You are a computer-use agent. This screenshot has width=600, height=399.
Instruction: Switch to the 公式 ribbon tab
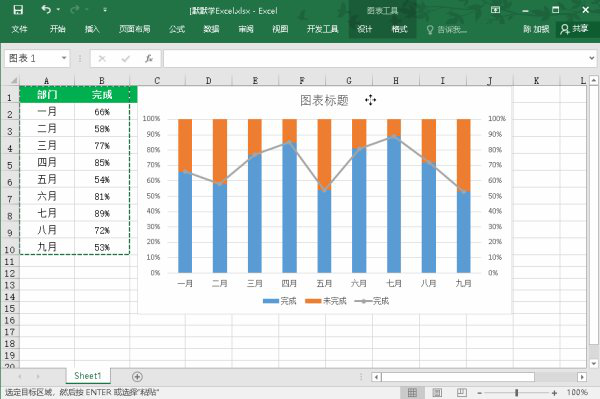pyautogui.click(x=177, y=29)
